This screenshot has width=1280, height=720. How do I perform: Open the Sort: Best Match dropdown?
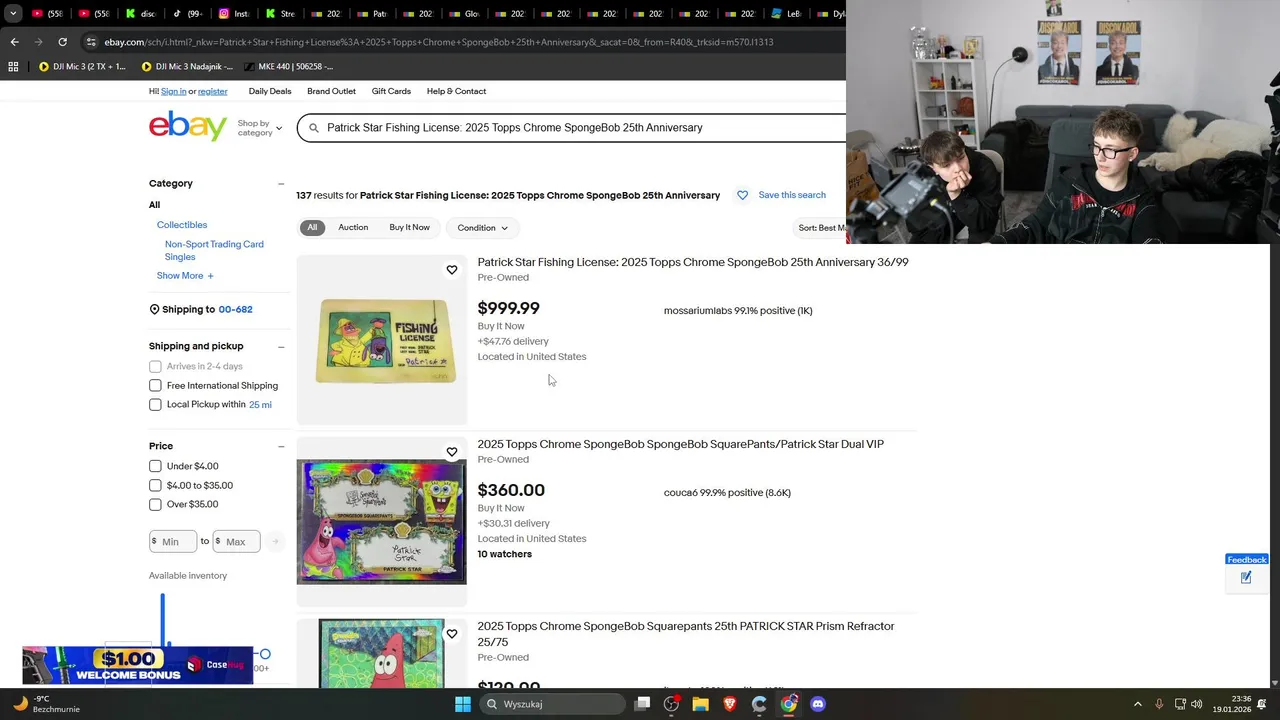(820, 228)
